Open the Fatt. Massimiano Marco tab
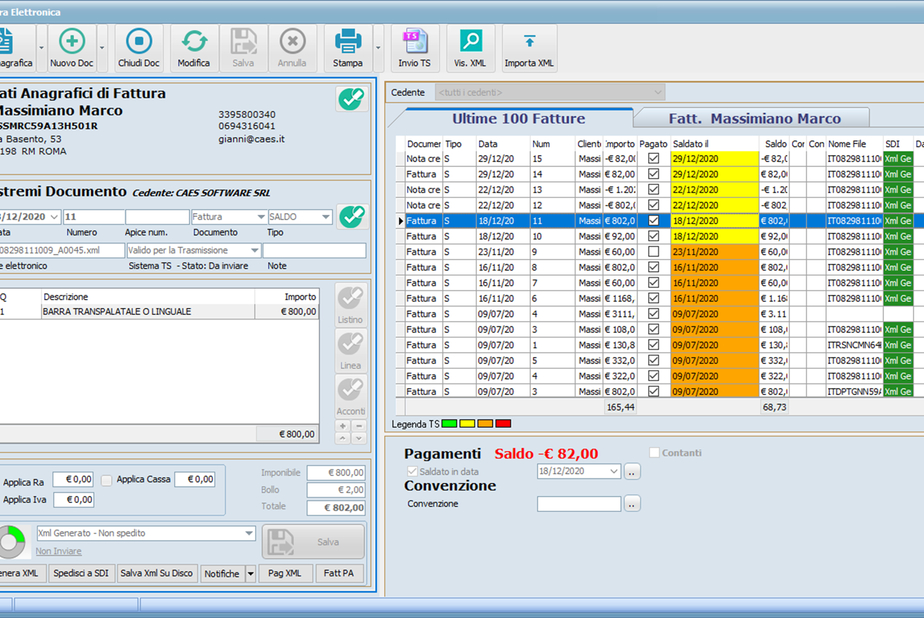This screenshot has height=618, width=924. point(754,118)
